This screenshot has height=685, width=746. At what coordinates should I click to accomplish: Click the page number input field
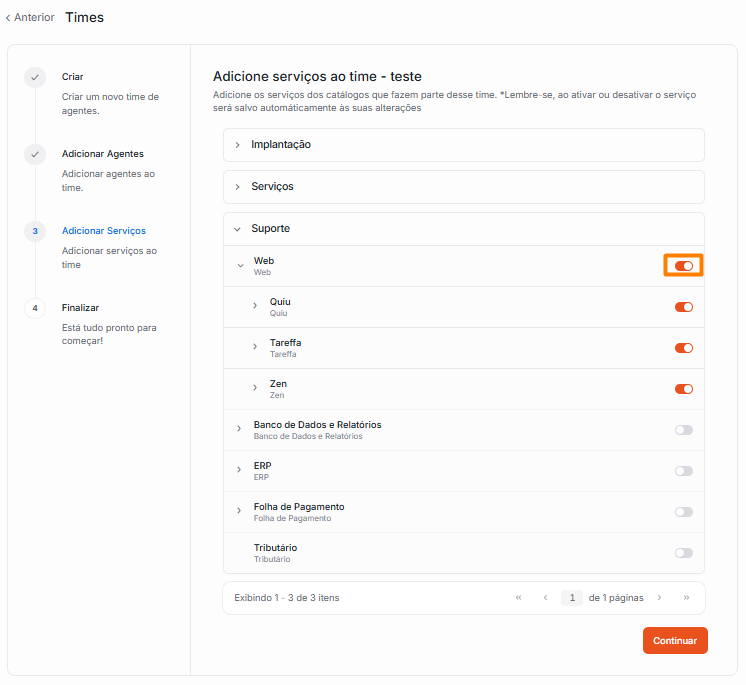click(572, 598)
